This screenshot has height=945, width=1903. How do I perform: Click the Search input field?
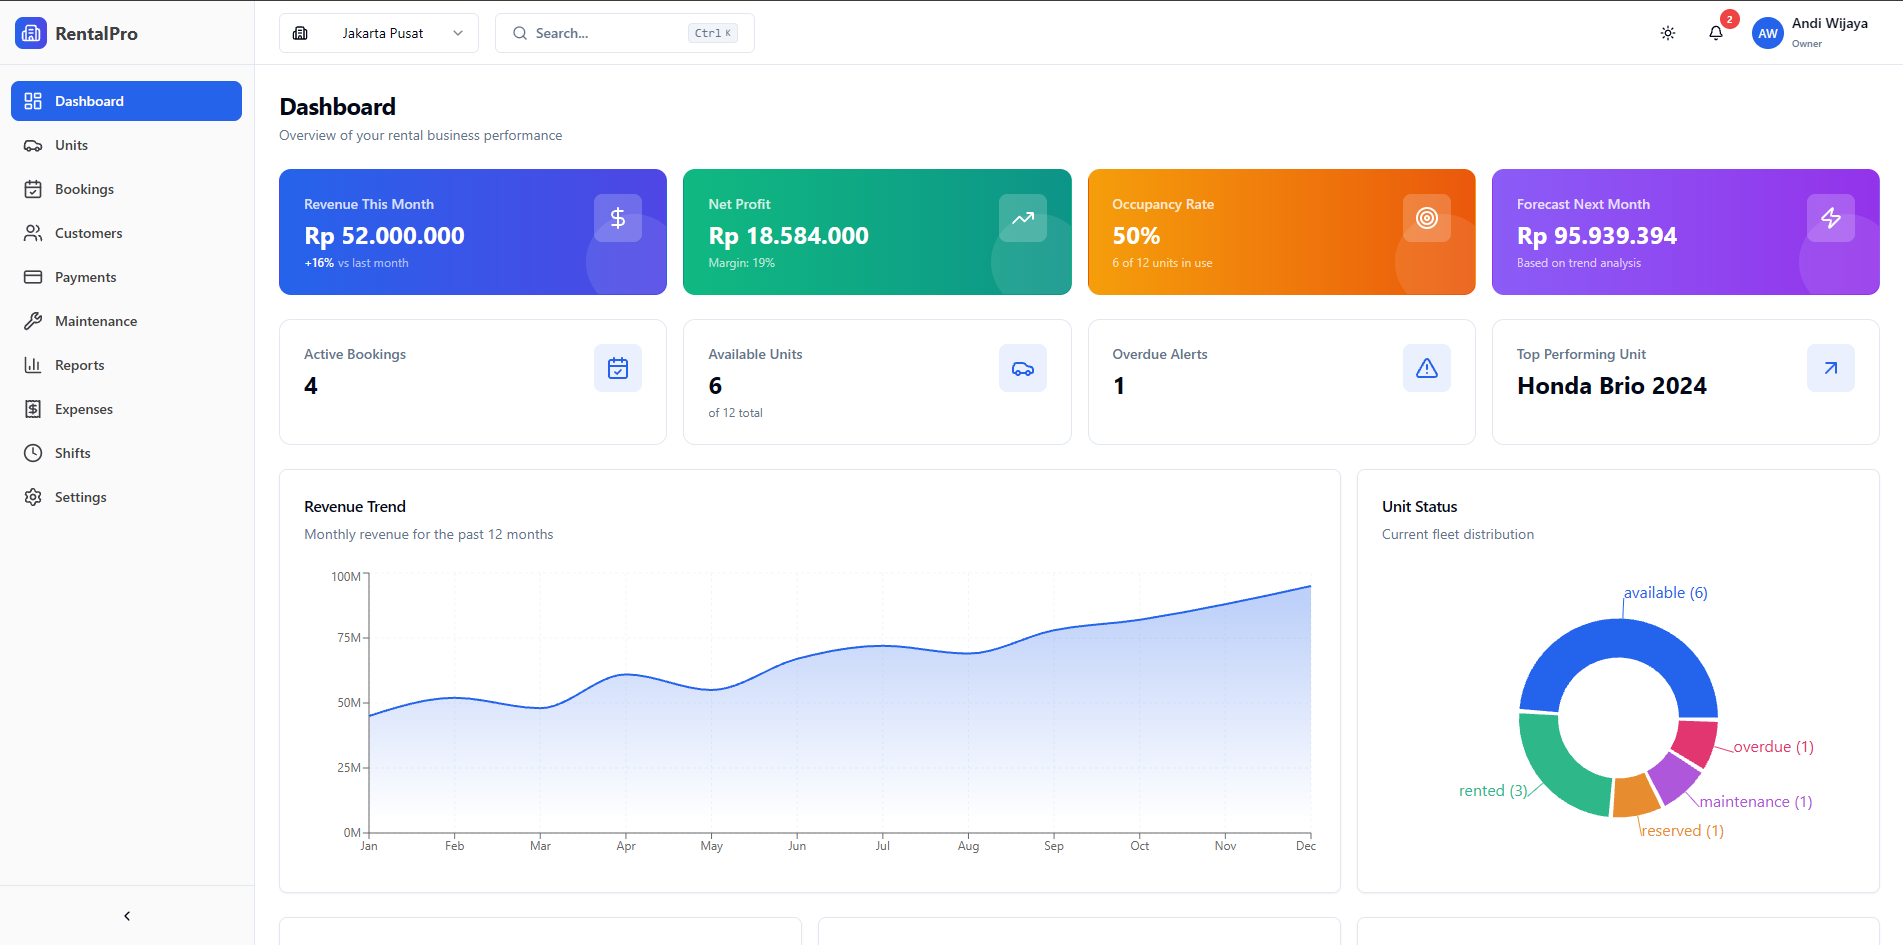[x=608, y=33]
